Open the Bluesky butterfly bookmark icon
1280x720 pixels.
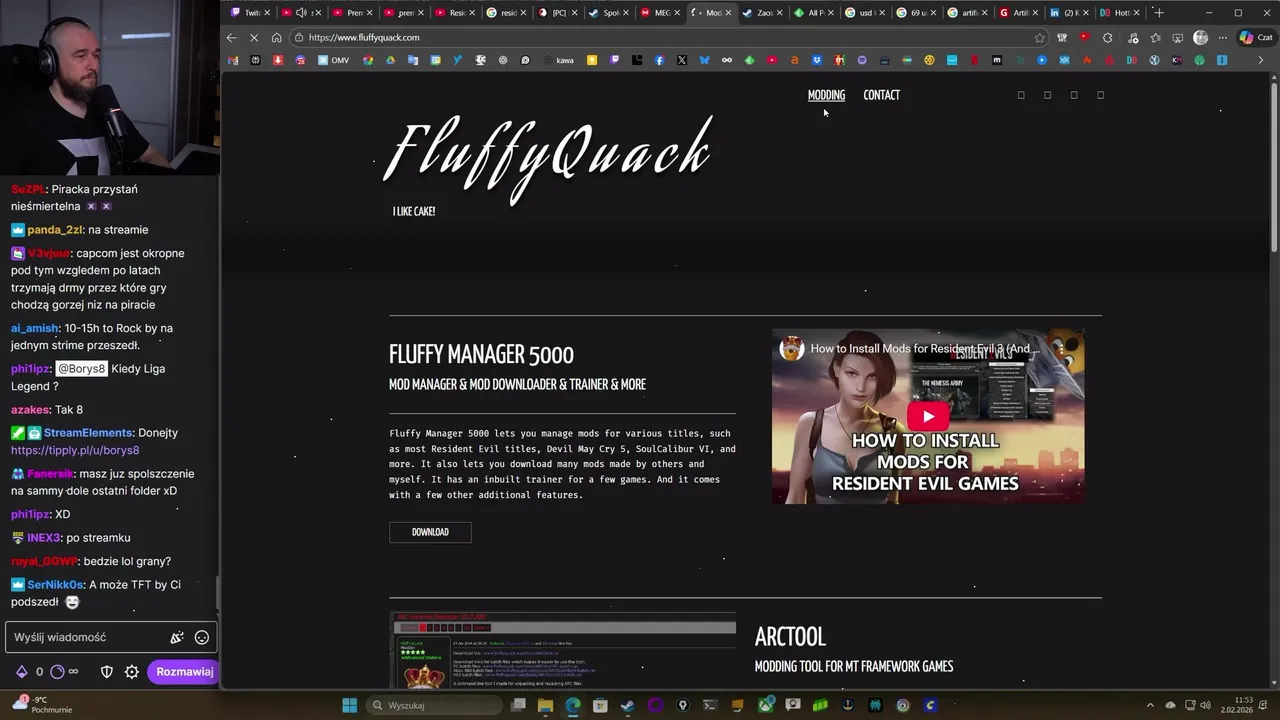(x=705, y=60)
